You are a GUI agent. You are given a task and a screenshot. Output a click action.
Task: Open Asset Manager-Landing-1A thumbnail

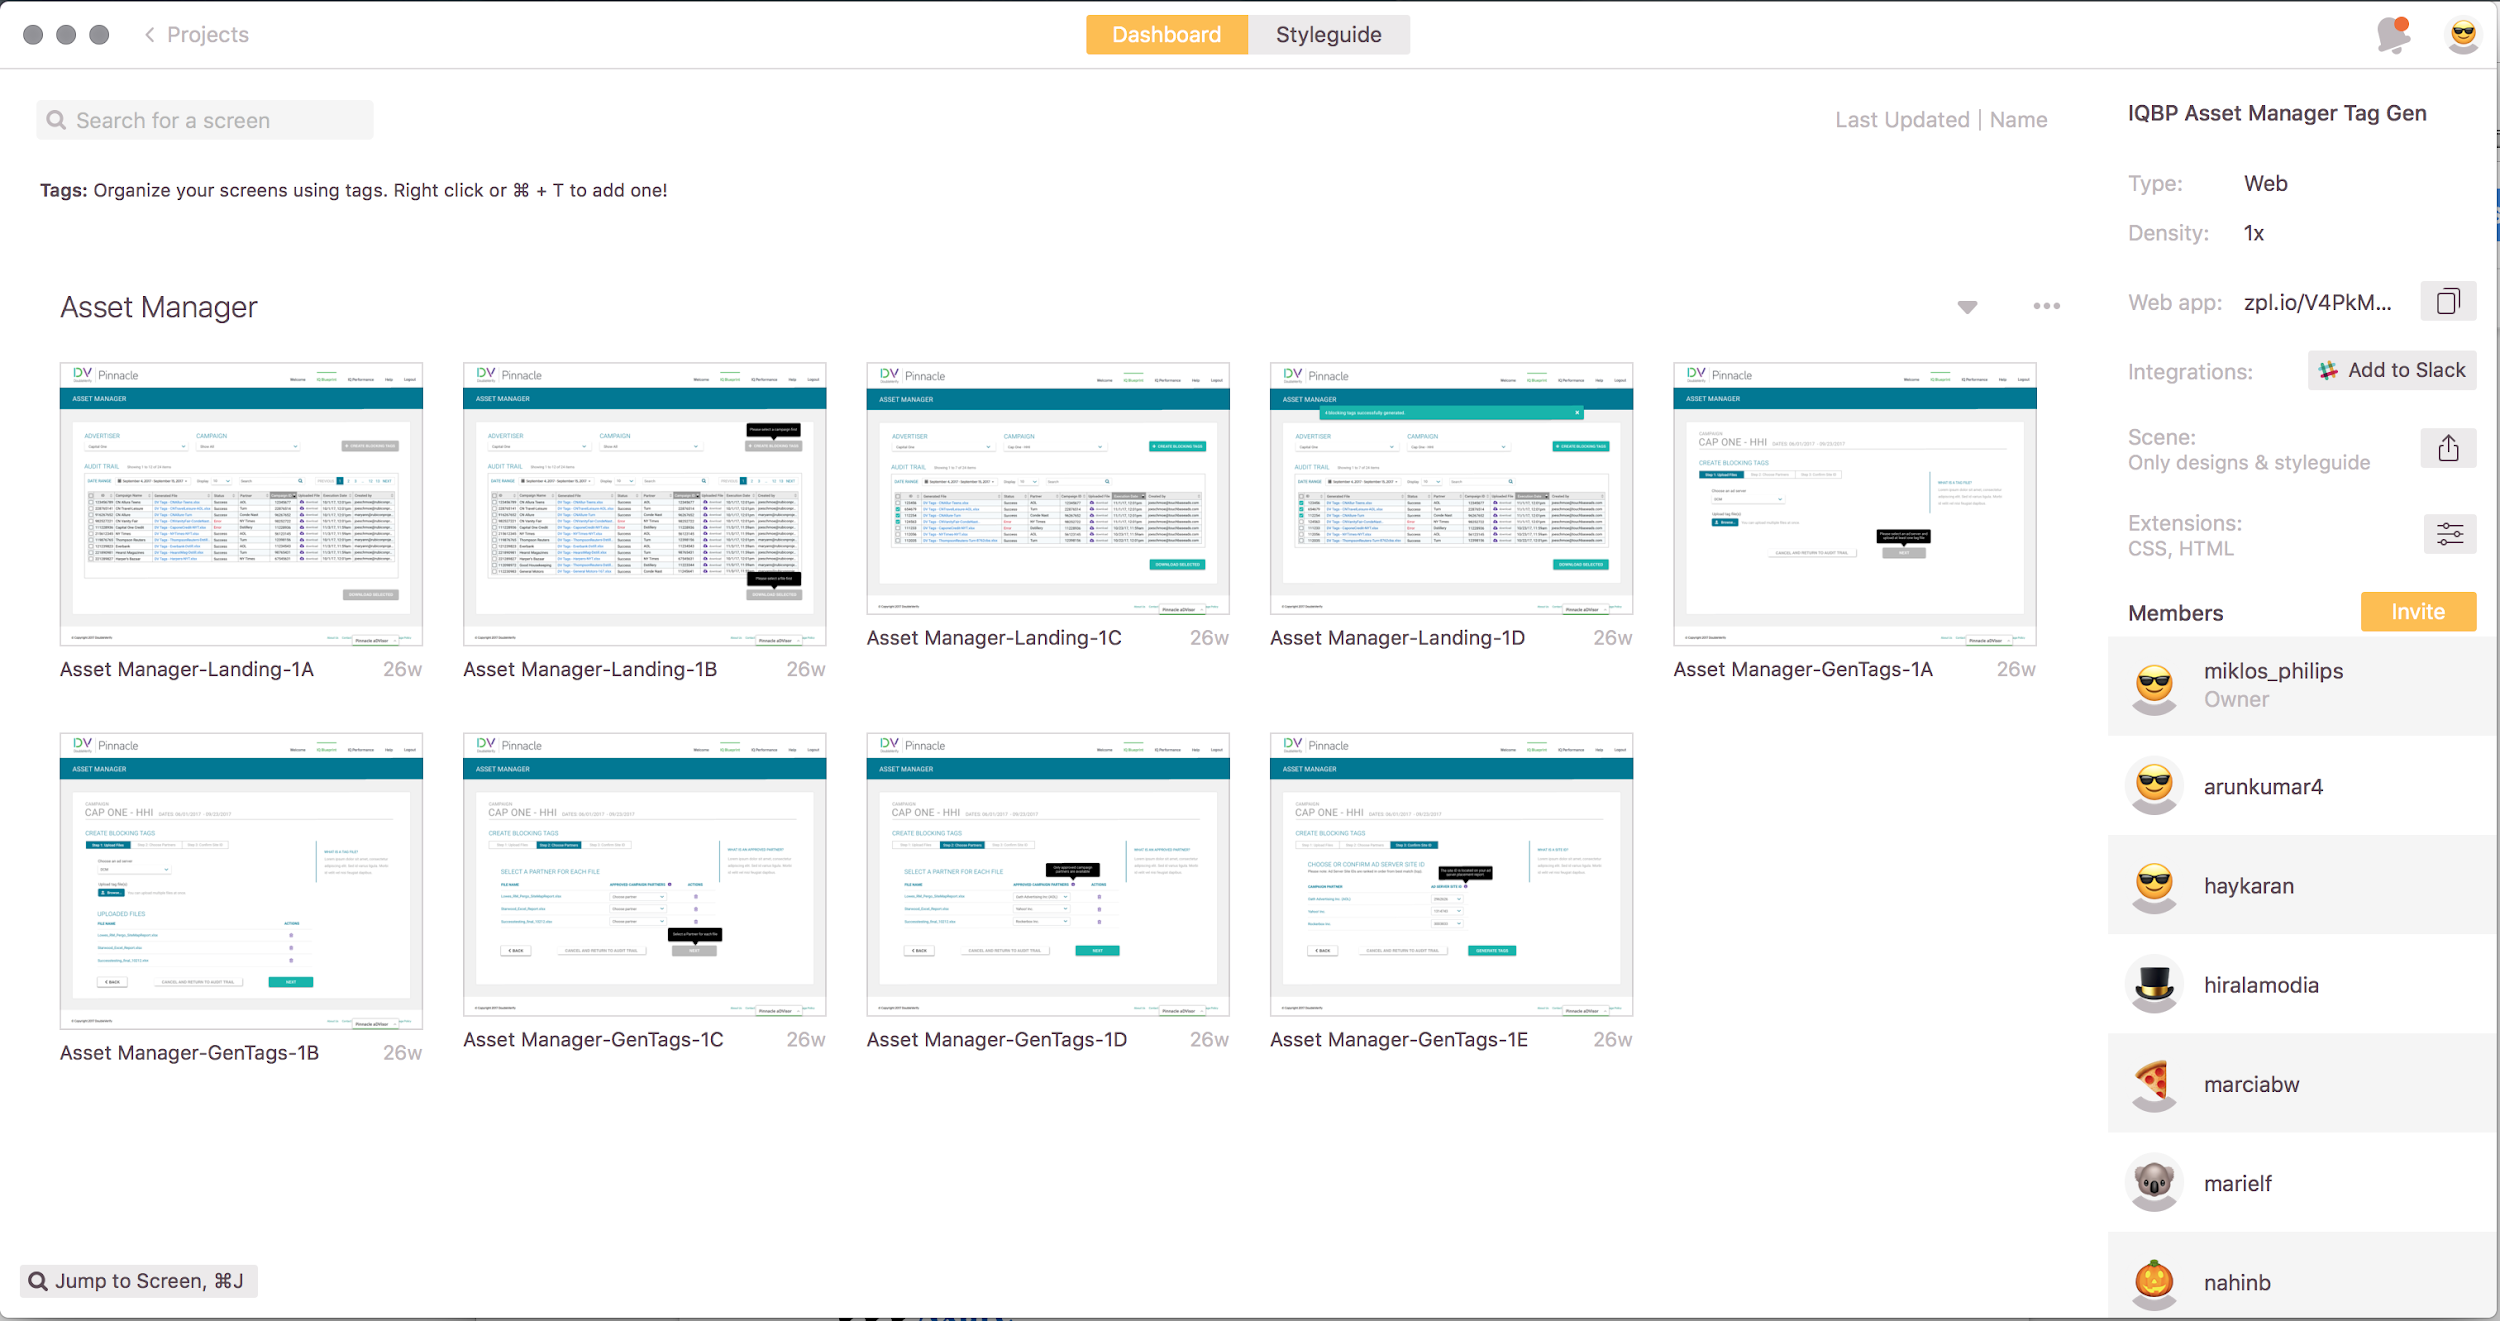(x=241, y=504)
